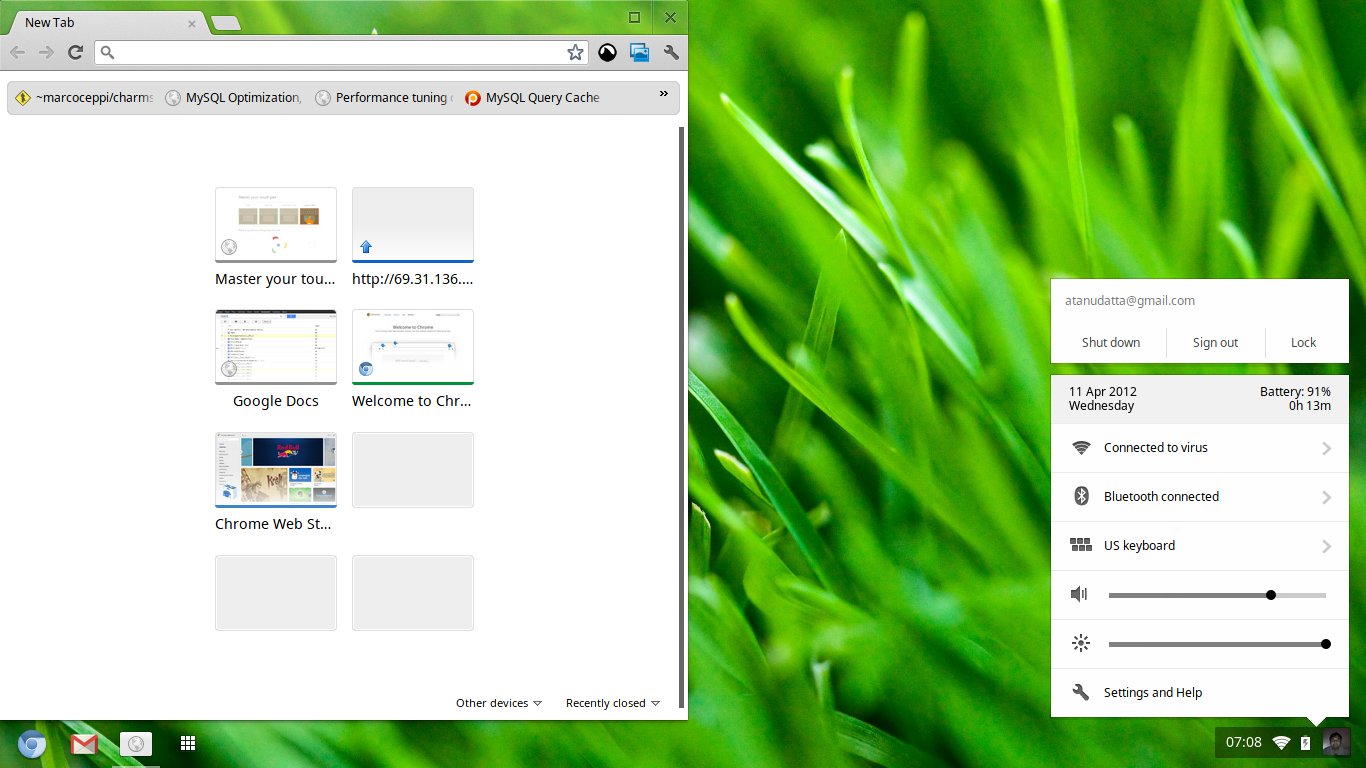Click the Shut down button

click(1111, 343)
